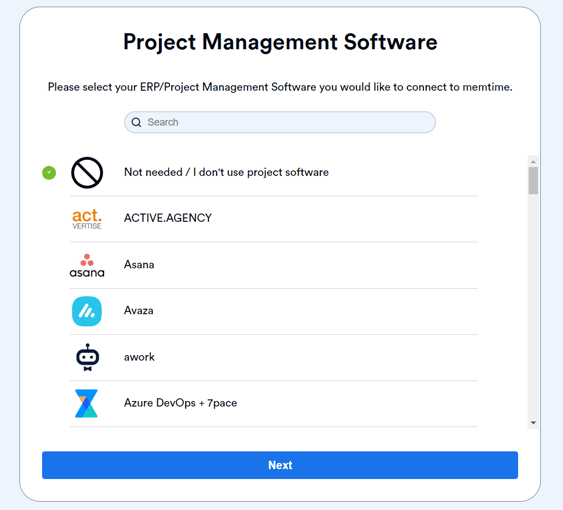Click the Asana logo icon
Screen dimensions: 563x510
point(87,265)
